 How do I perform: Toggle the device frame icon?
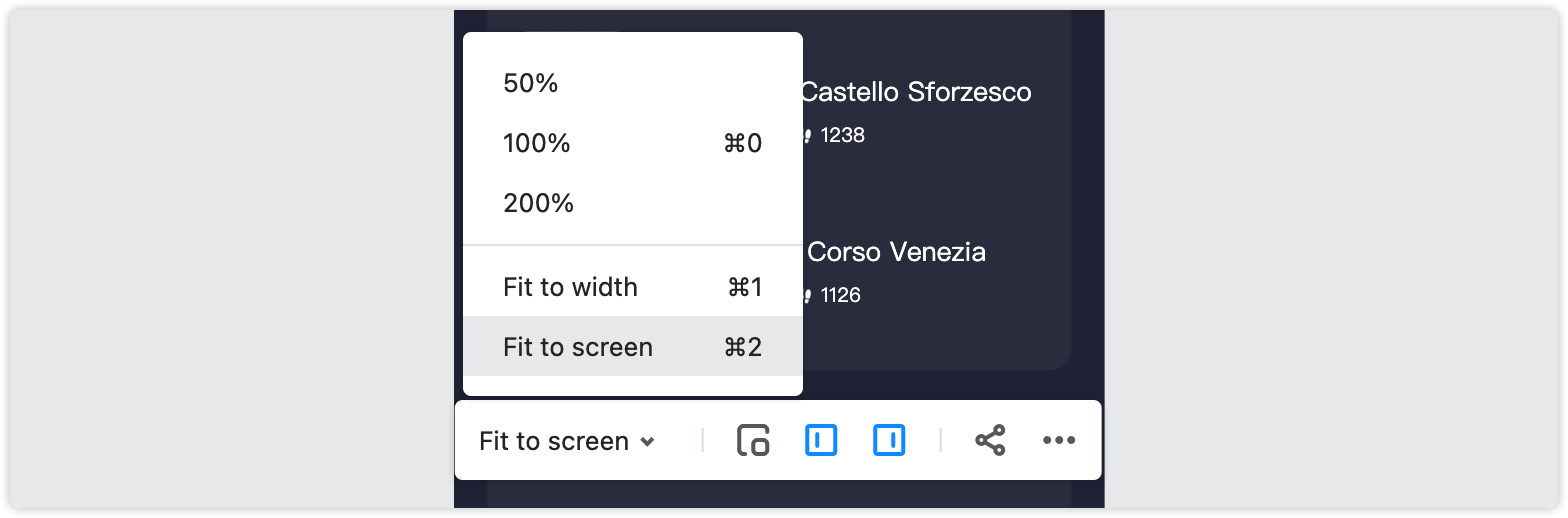753,440
